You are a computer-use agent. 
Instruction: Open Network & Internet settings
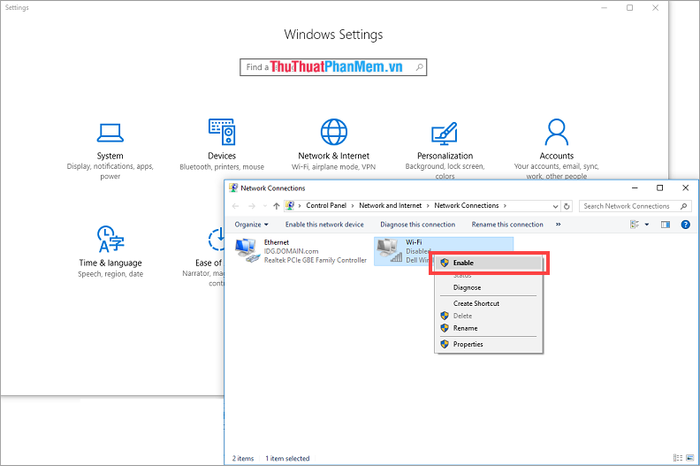pyautogui.click(x=333, y=145)
